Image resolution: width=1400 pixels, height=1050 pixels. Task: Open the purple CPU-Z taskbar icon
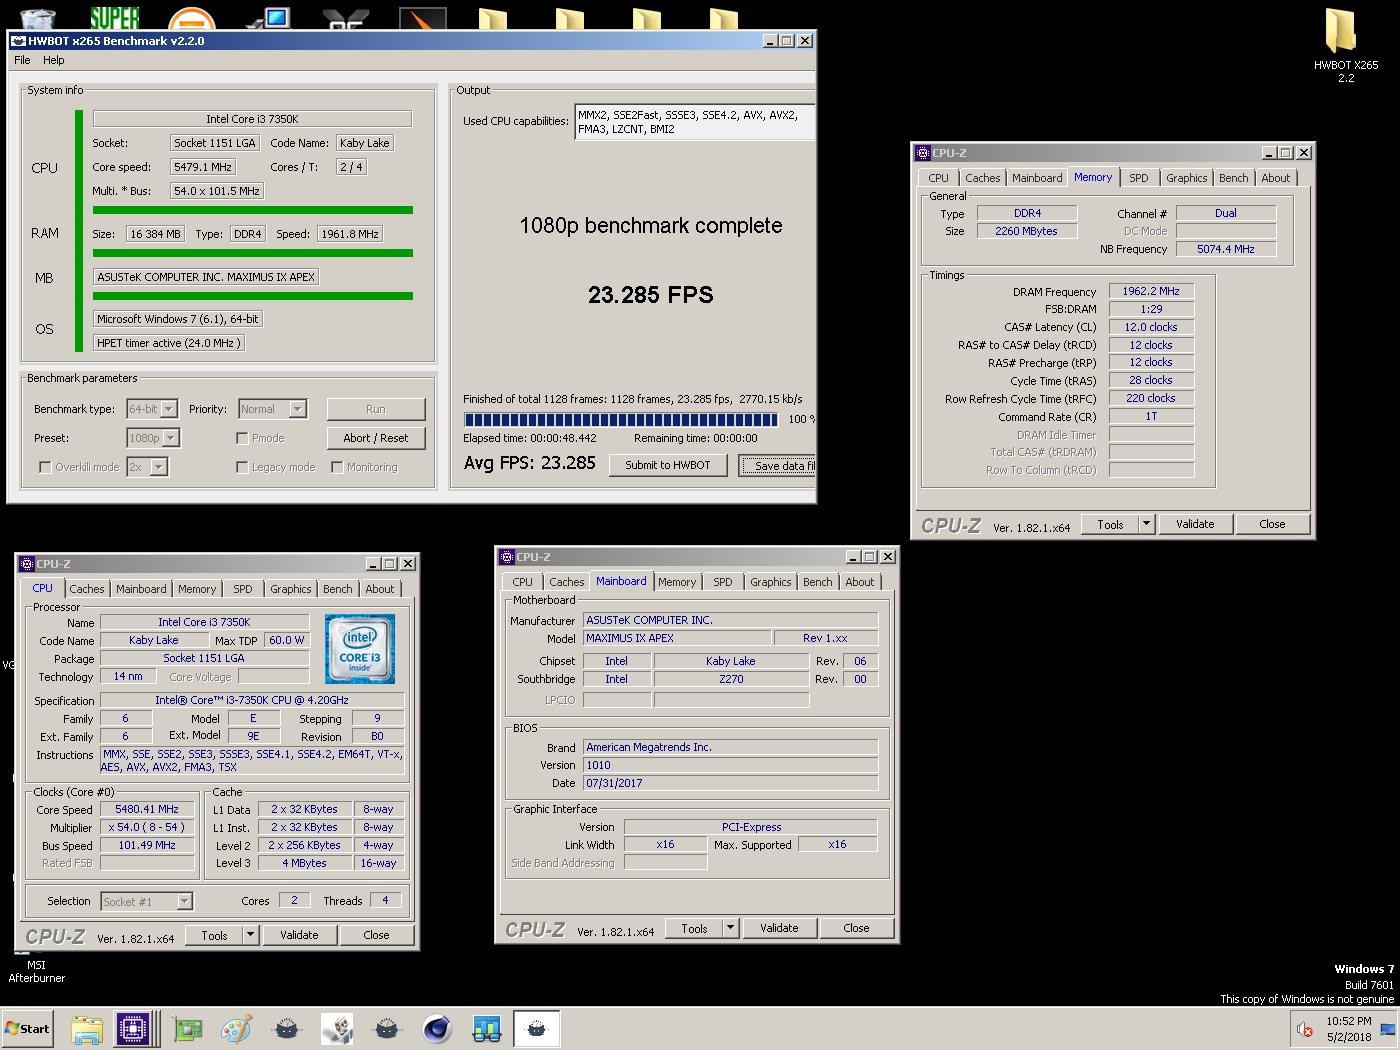click(x=133, y=1029)
